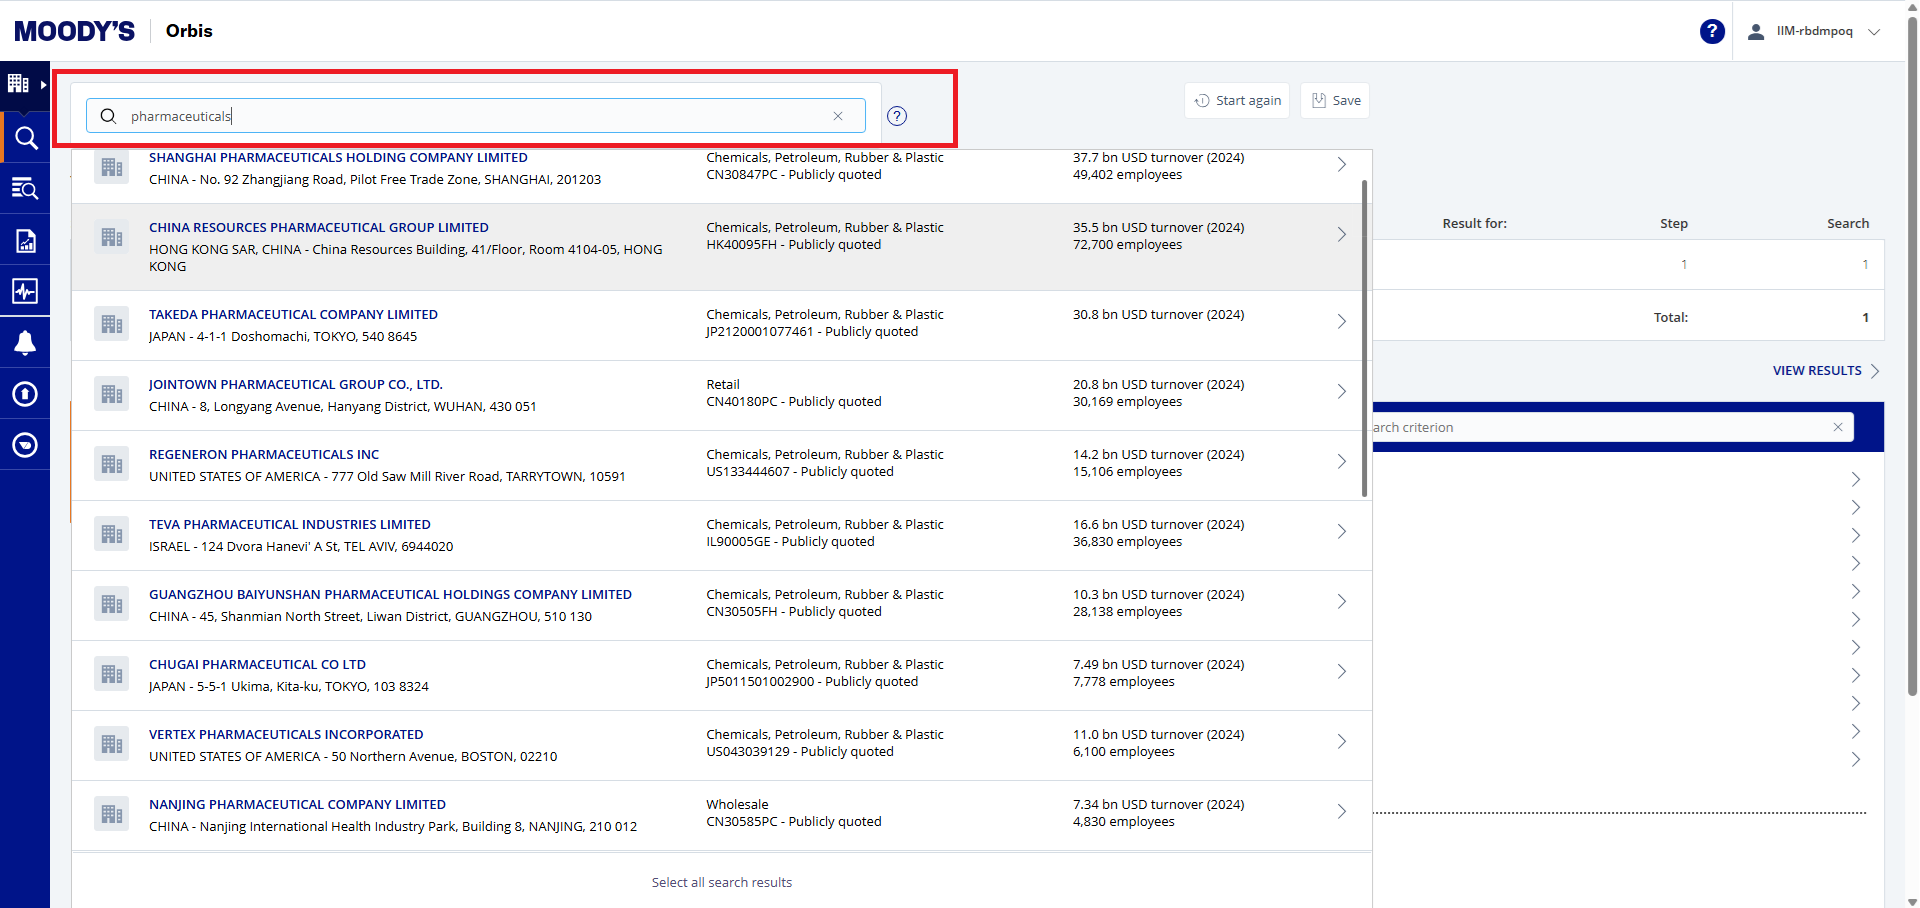The image size is (1920, 908).
Task: Expand Regeneron Pharmaceuticals row chevron
Action: click(1341, 461)
